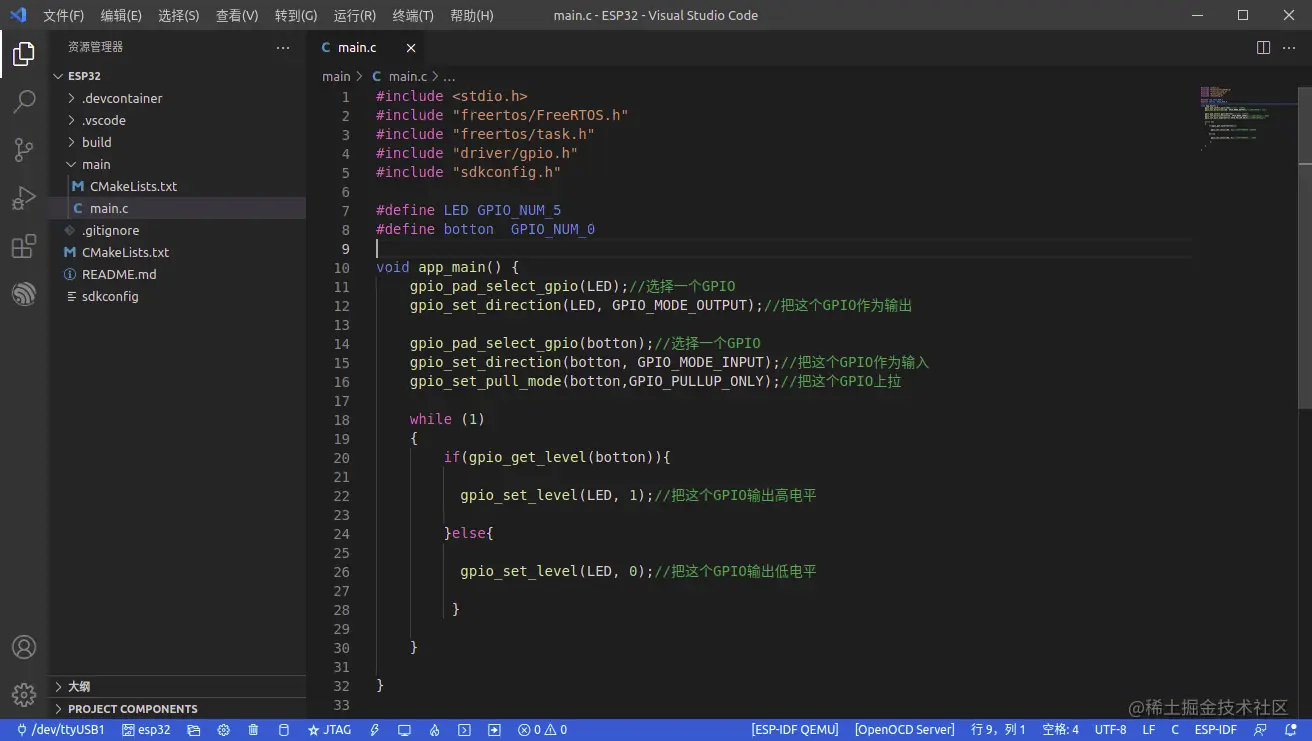Click the build project cylinder icon in status bar
This screenshot has height=741, width=1312.
click(283, 730)
